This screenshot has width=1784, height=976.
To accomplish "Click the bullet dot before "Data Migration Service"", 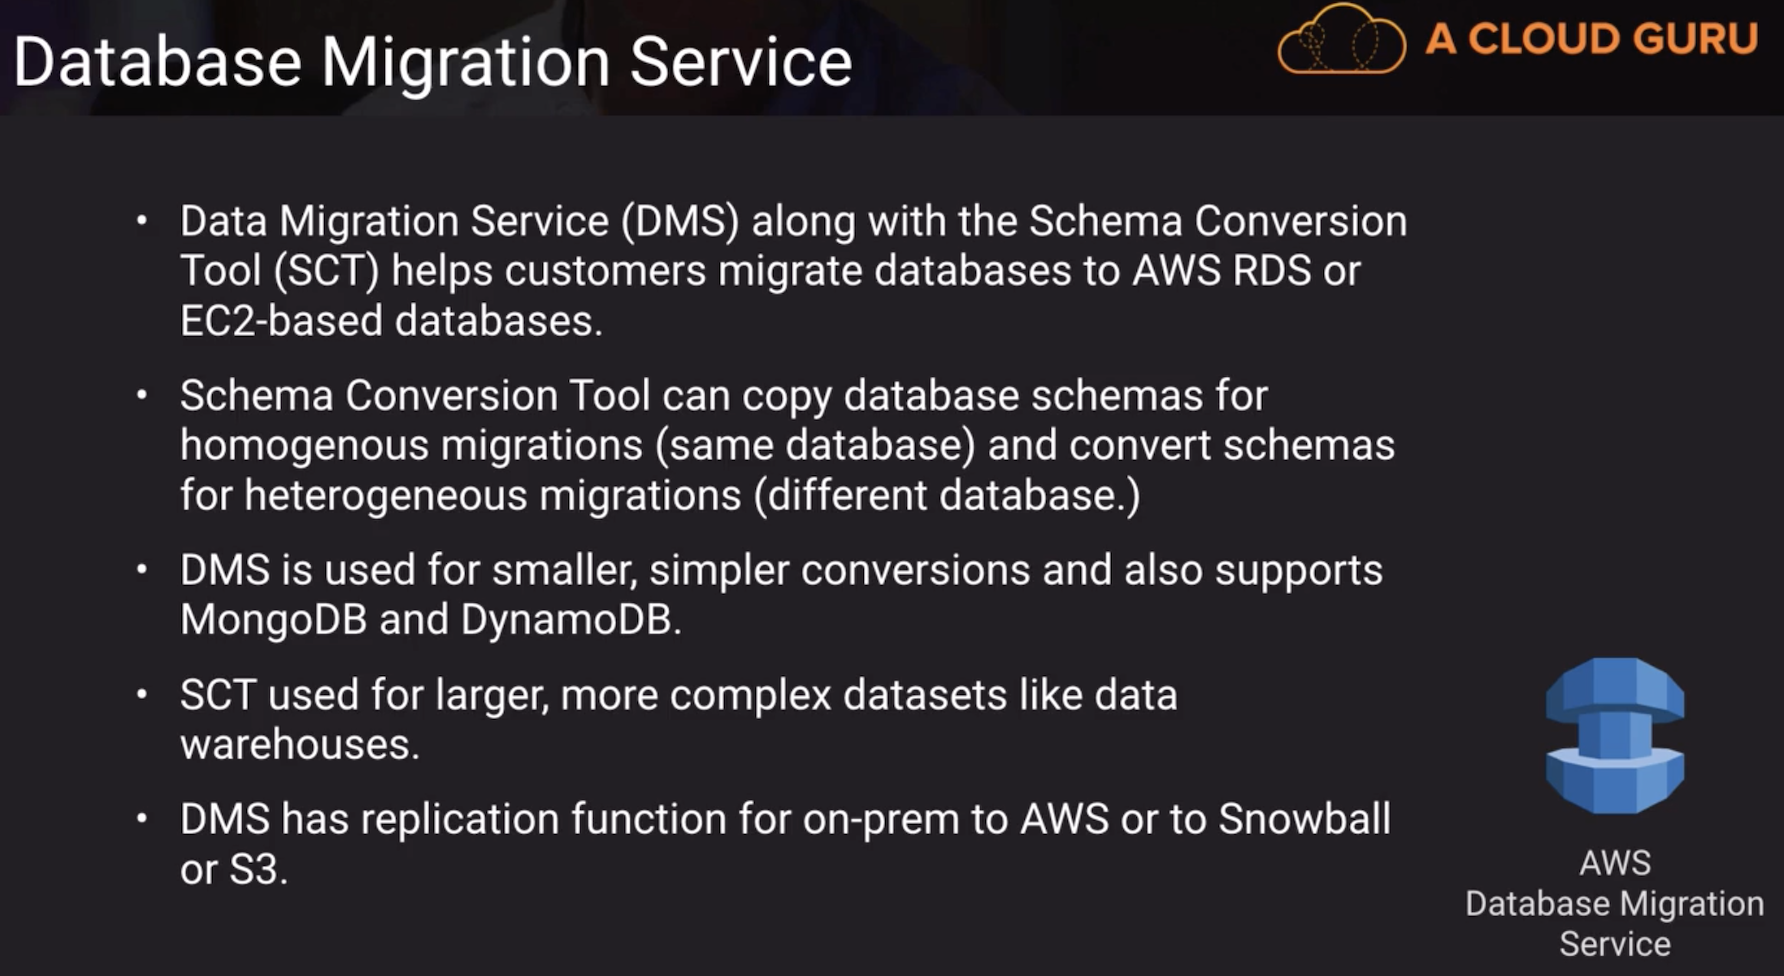I will [x=142, y=220].
